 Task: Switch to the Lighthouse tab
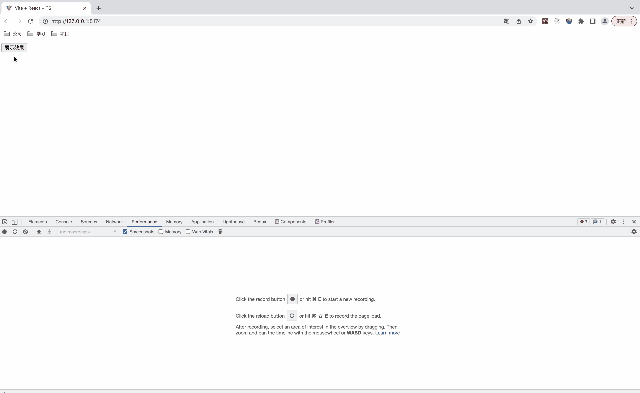[234, 222]
